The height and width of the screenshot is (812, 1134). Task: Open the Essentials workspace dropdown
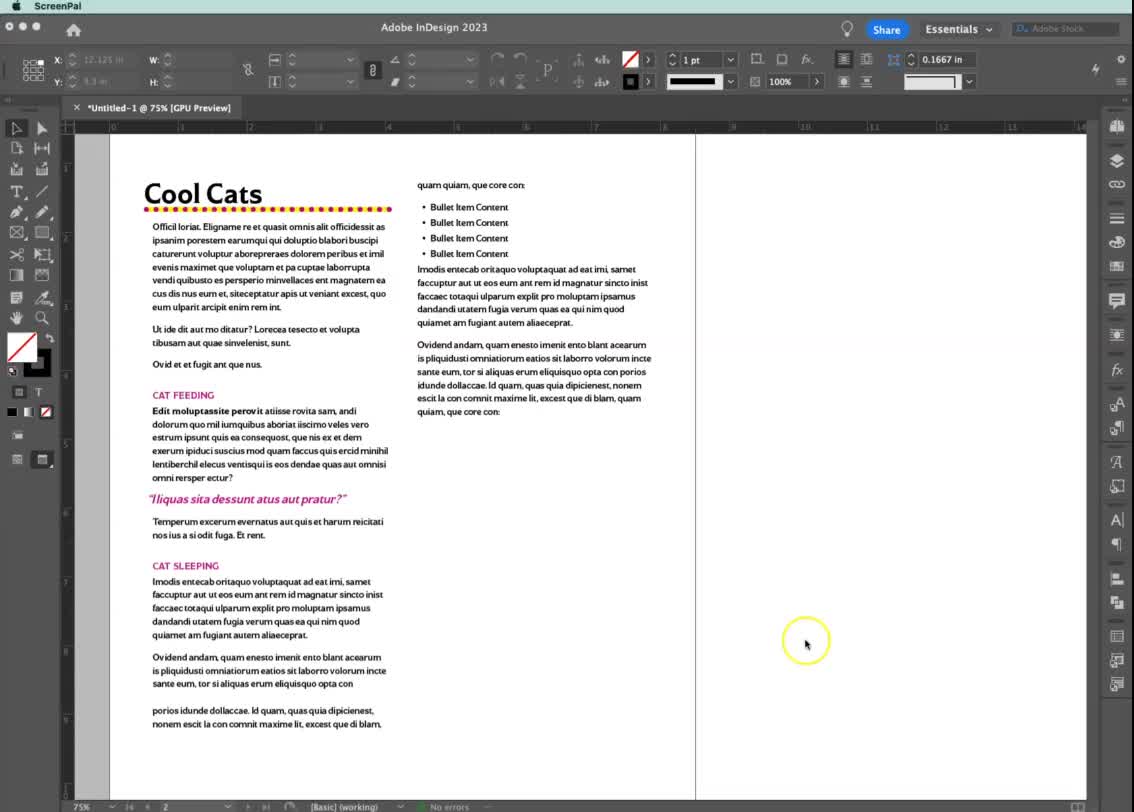(959, 29)
